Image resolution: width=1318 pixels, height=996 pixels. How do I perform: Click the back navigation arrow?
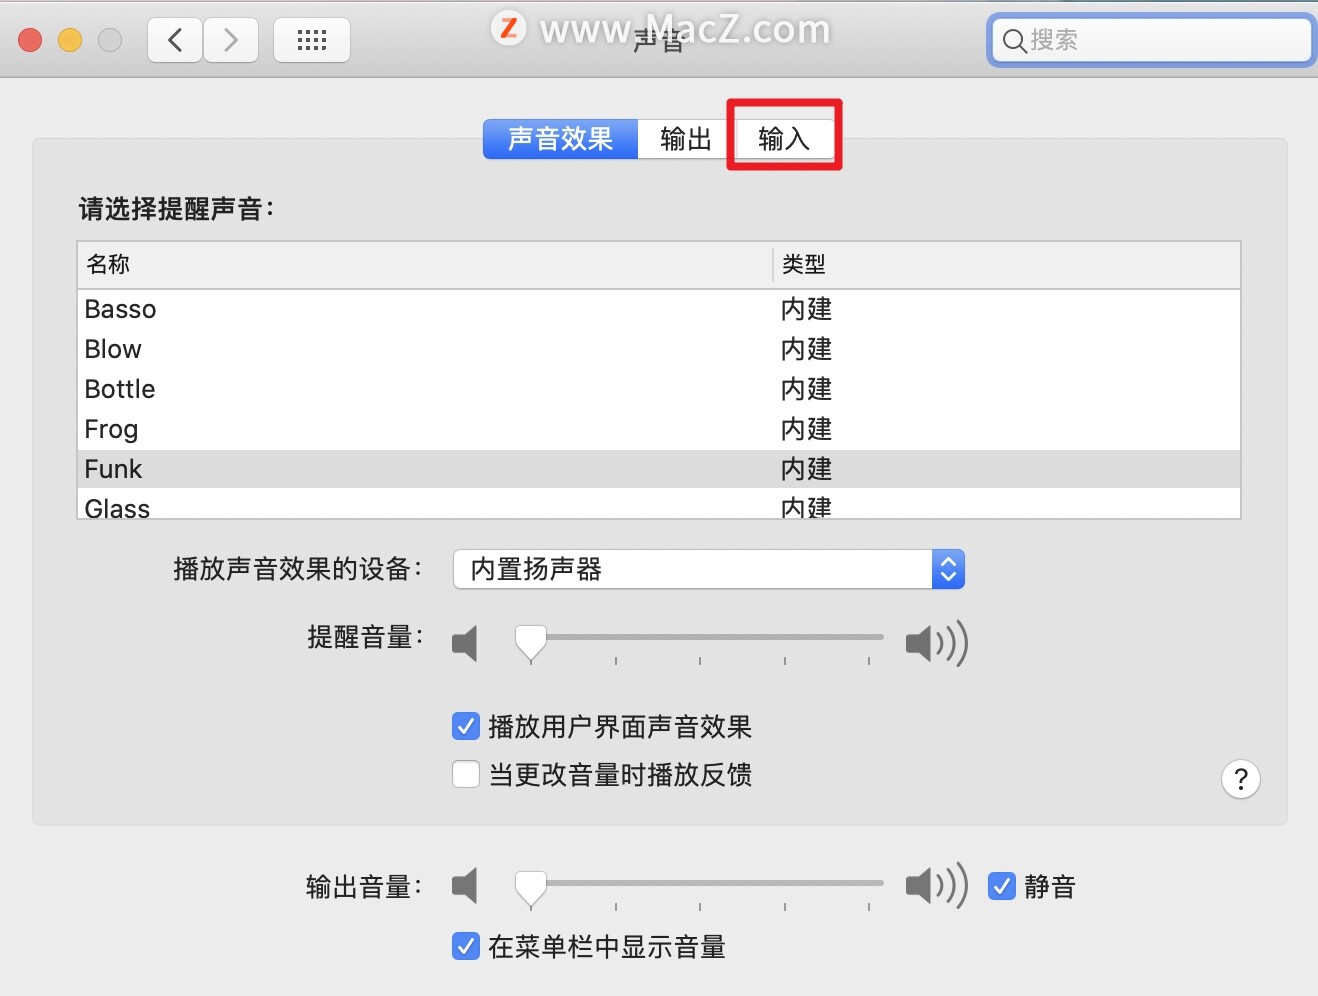(x=175, y=40)
